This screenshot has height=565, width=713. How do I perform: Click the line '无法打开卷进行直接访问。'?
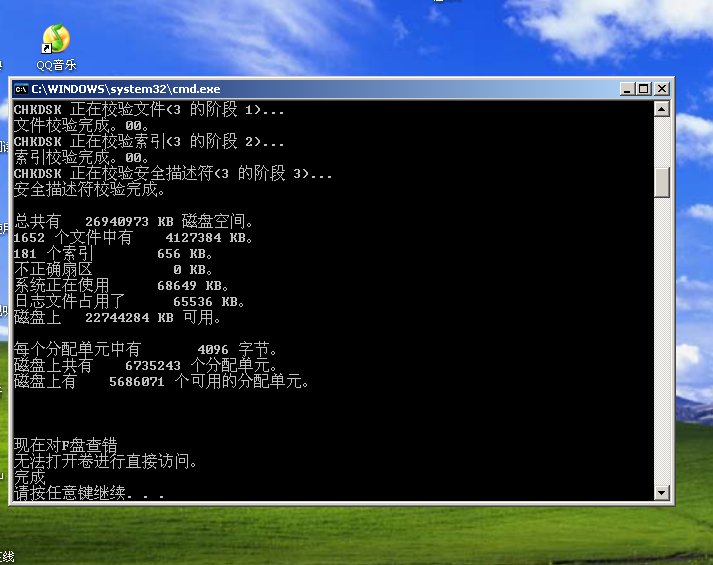tap(105, 461)
